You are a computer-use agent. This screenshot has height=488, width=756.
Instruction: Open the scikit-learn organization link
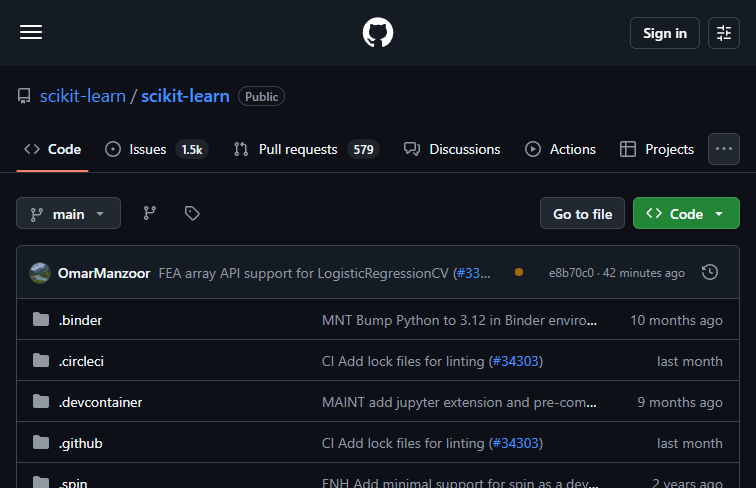(x=82, y=96)
